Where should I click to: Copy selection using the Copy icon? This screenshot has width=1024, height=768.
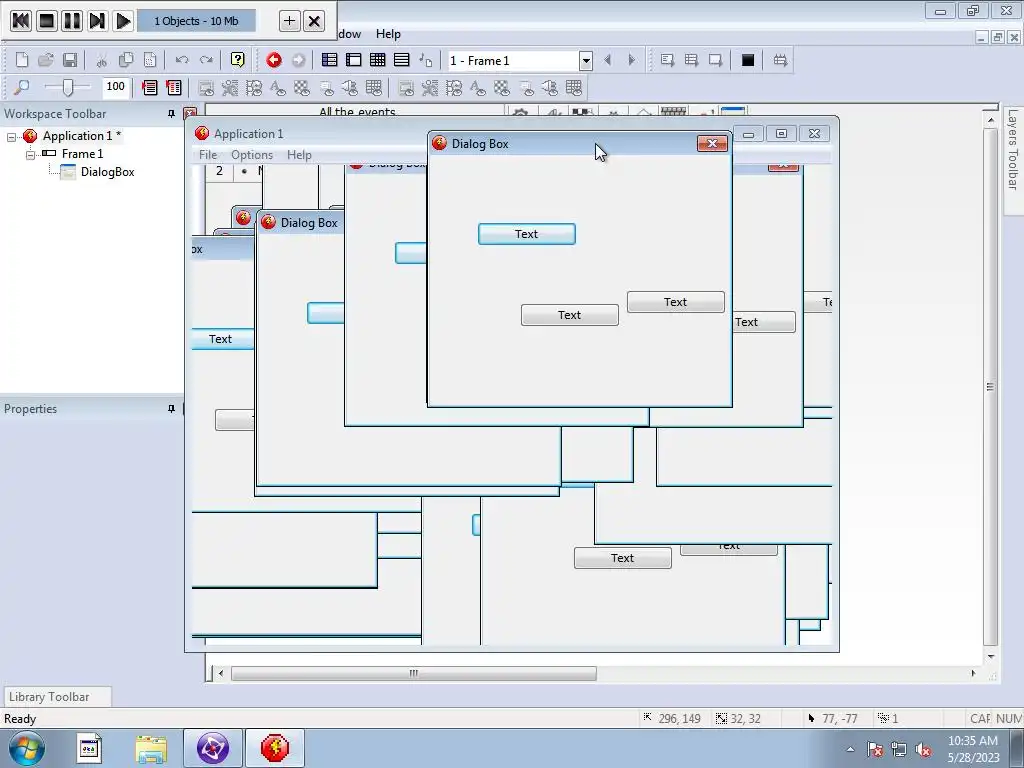pos(125,61)
